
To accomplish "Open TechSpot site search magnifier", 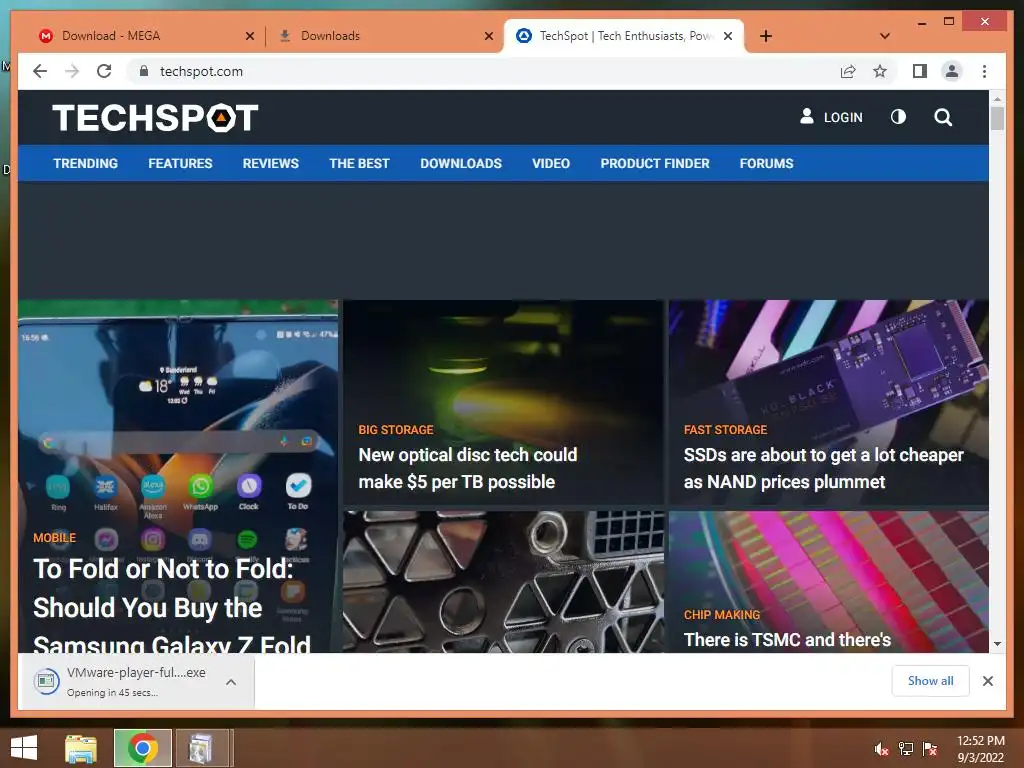I will [x=943, y=118].
